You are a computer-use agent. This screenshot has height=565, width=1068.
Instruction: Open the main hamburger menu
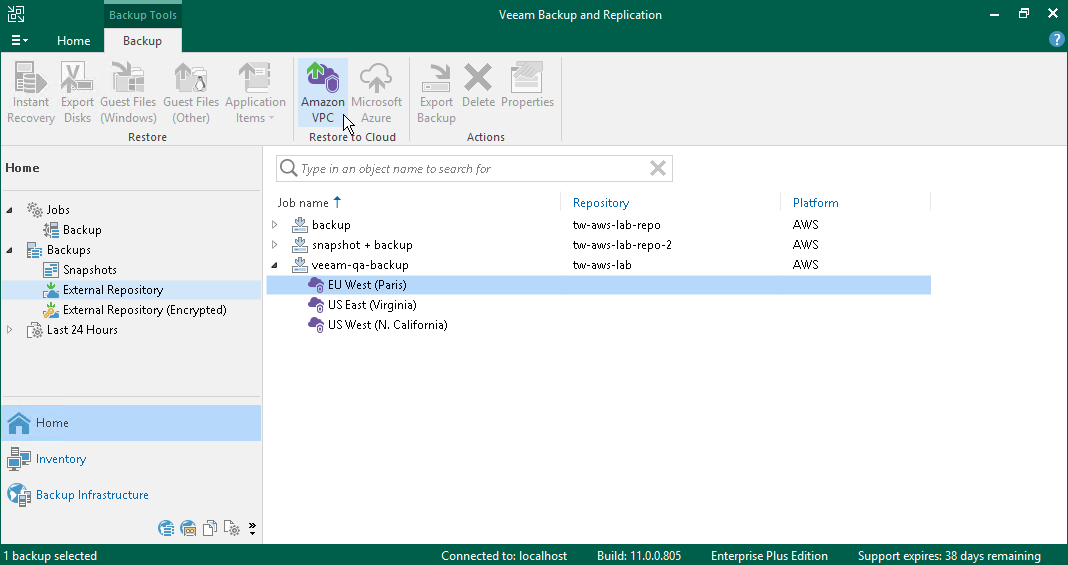click(x=19, y=41)
